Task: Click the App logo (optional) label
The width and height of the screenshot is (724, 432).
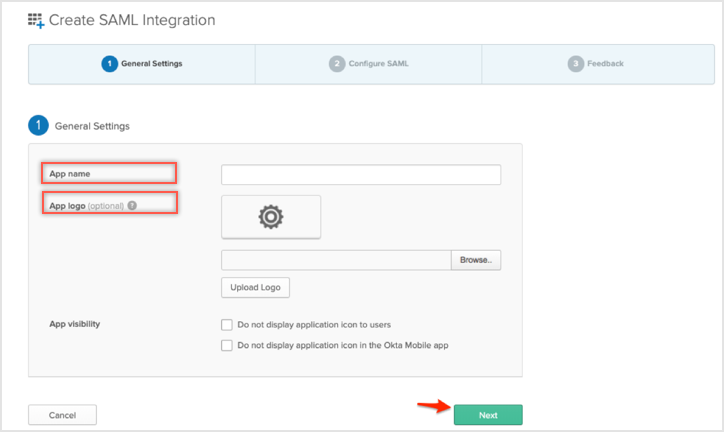Action: pyautogui.click(x=85, y=205)
